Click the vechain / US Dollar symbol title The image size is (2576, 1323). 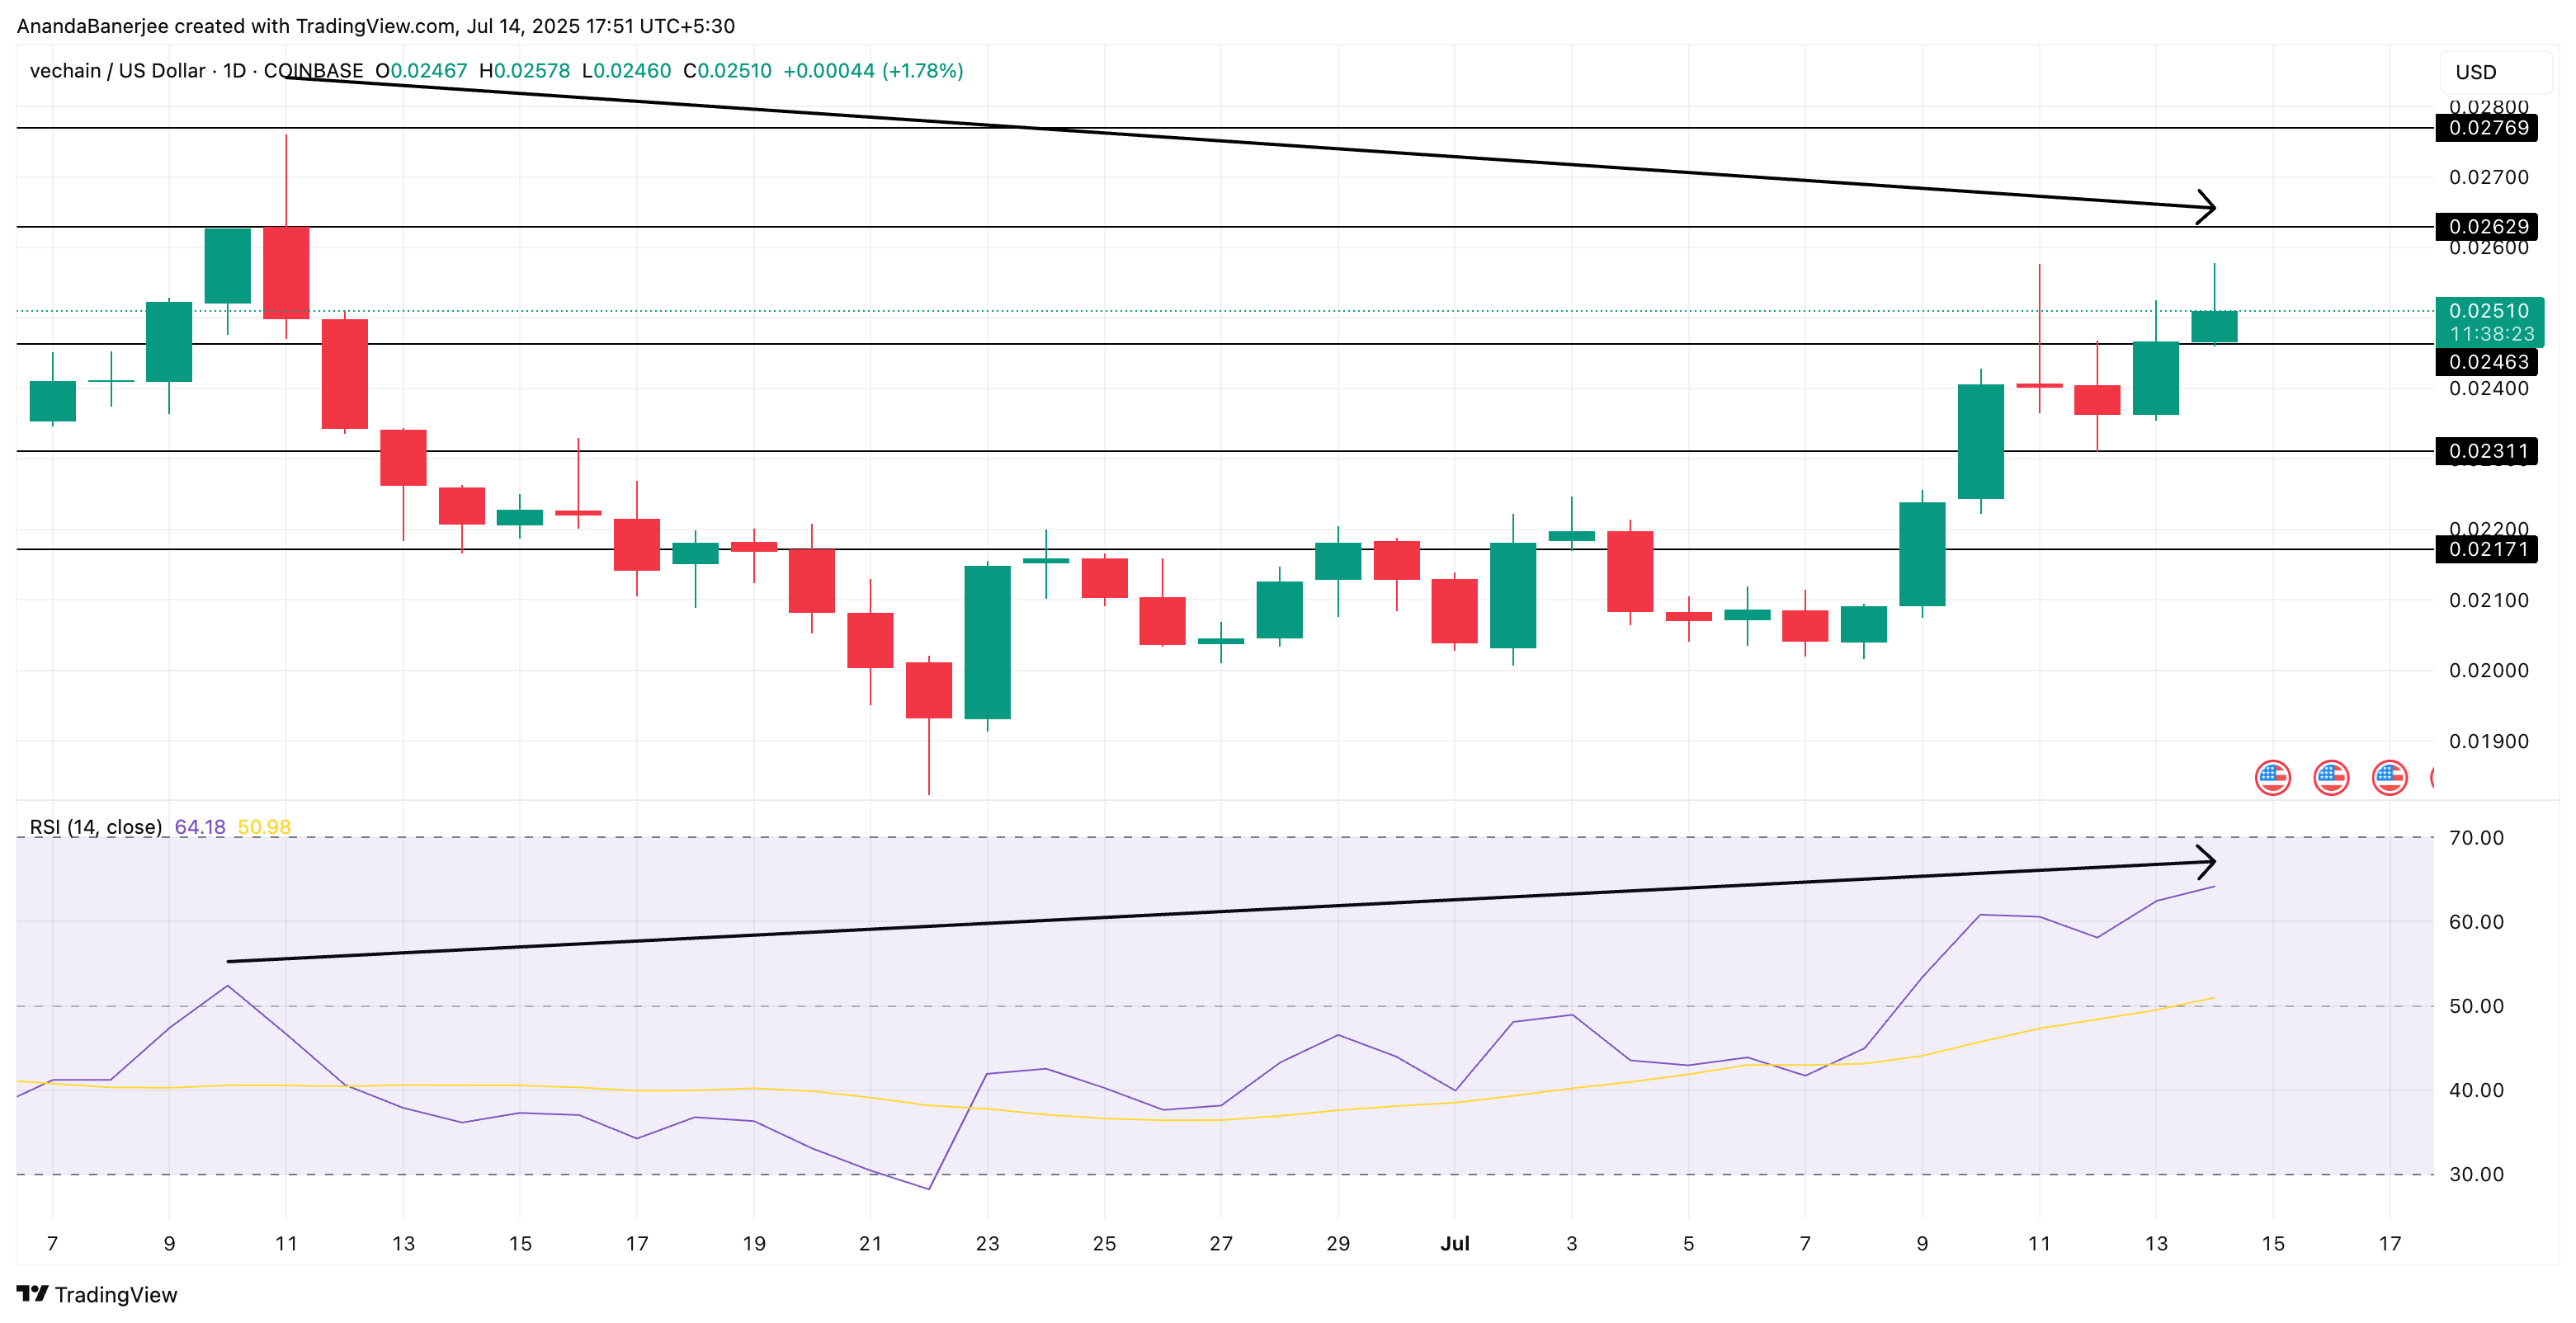tap(117, 71)
